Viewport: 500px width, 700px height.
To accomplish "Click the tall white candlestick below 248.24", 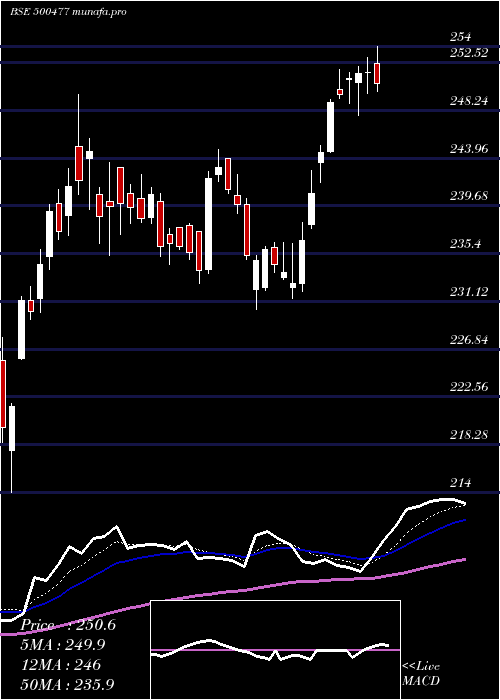I will coord(330,127).
